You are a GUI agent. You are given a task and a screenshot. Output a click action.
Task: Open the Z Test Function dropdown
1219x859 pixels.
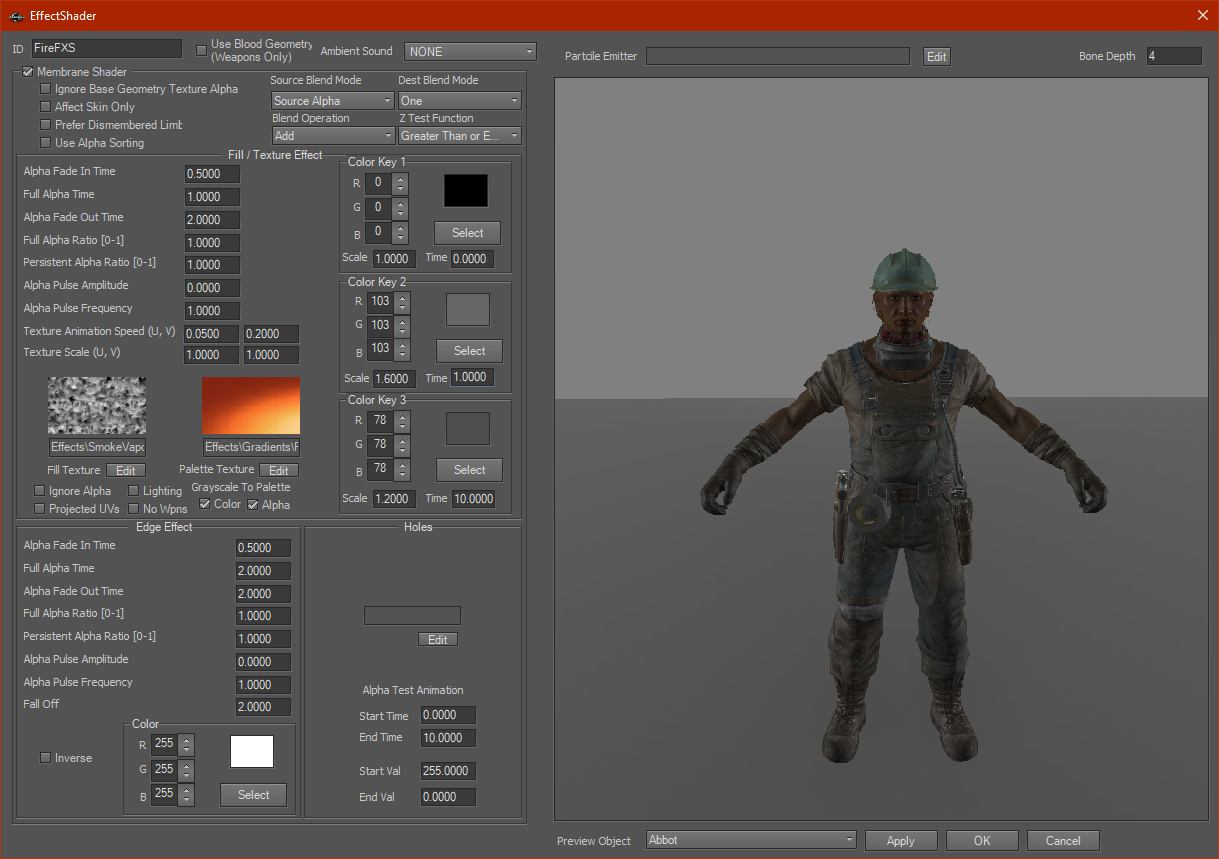click(460, 136)
